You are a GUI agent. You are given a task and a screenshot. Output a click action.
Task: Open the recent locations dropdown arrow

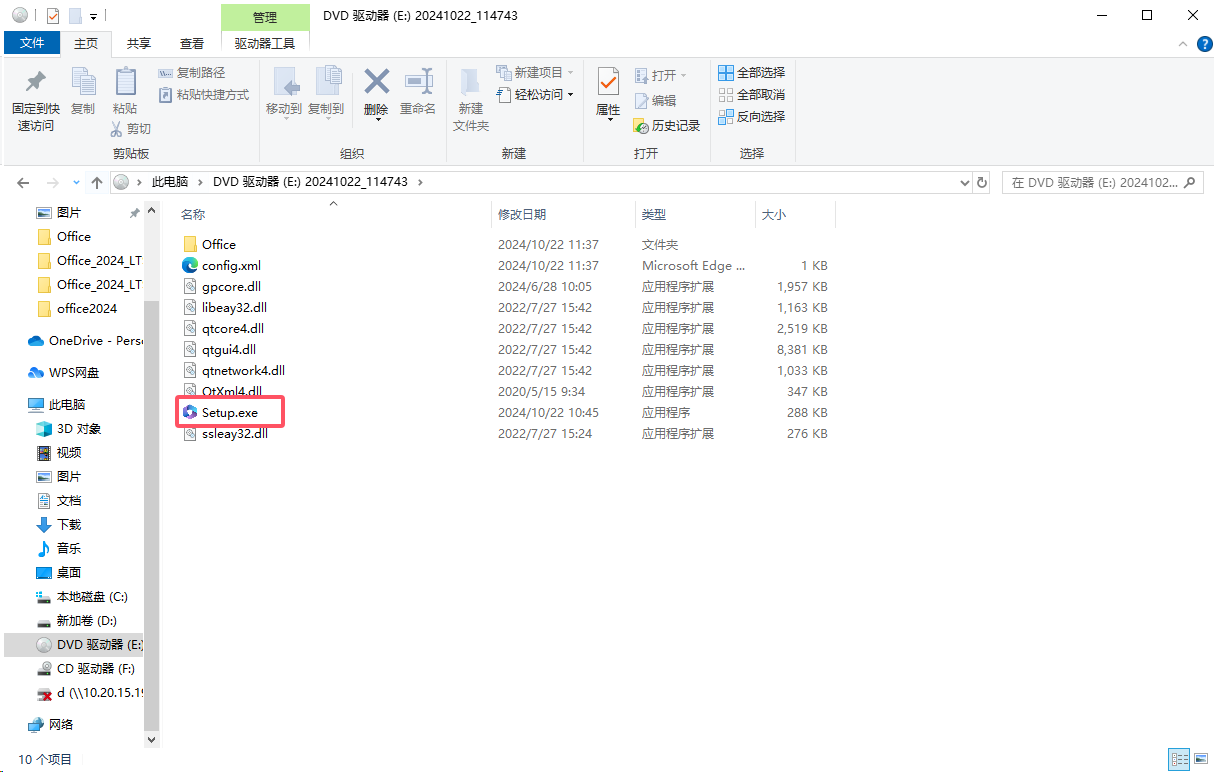(x=77, y=183)
